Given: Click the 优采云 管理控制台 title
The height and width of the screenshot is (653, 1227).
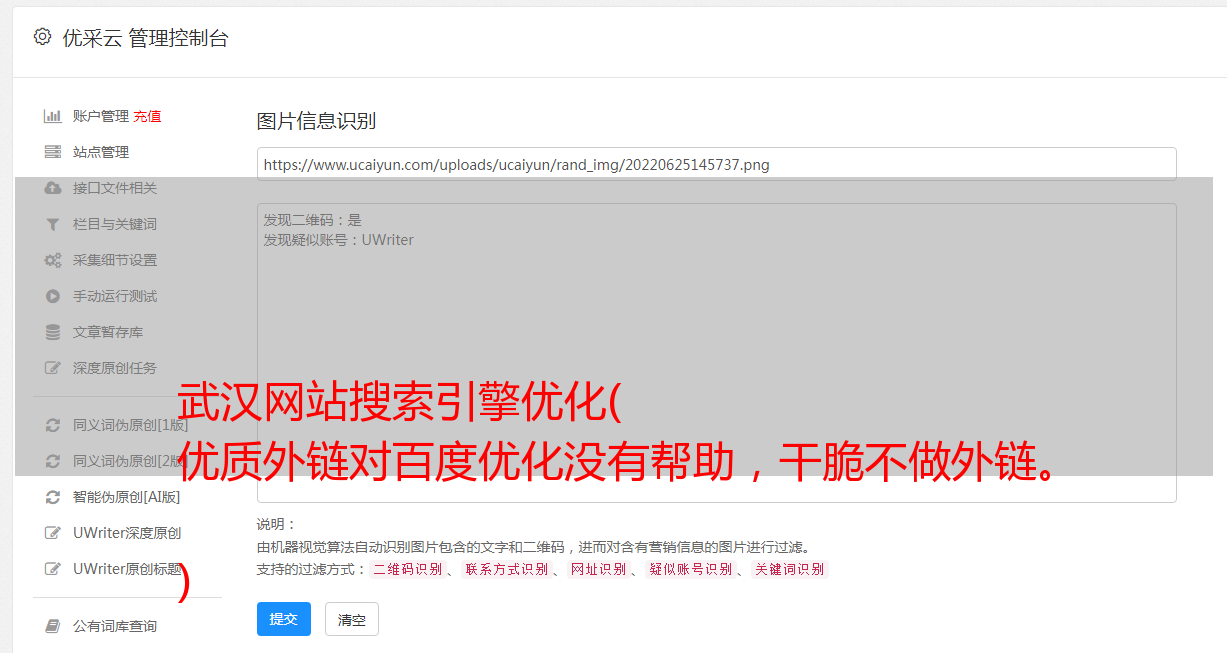Looking at the screenshot, I should (145, 38).
